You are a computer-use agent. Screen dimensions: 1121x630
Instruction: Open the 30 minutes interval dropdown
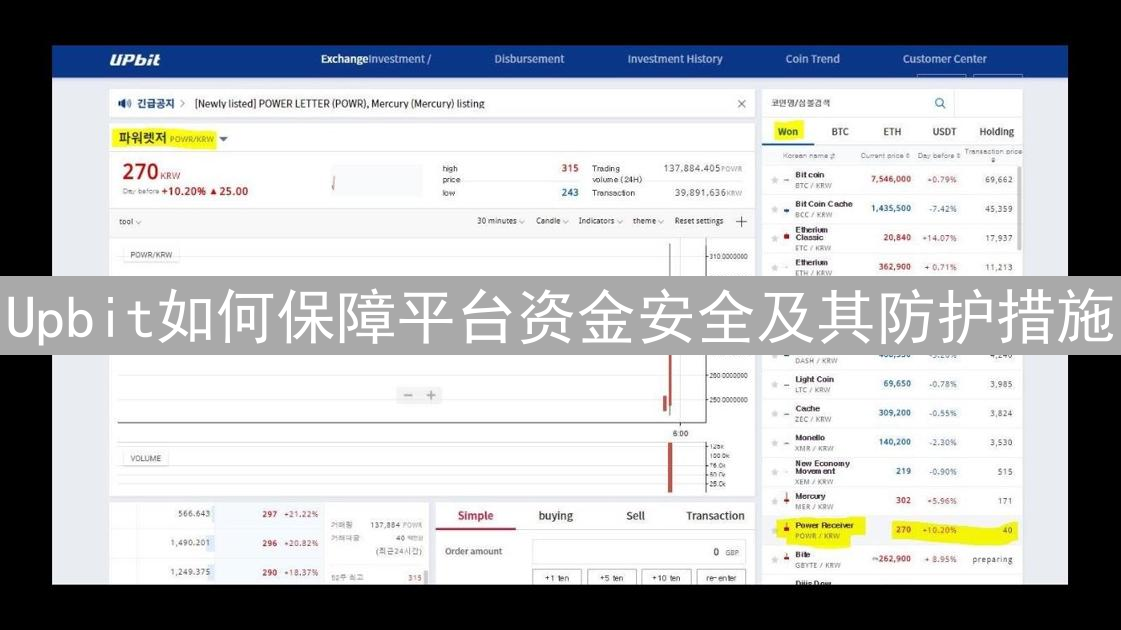click(x=500, y=221)
